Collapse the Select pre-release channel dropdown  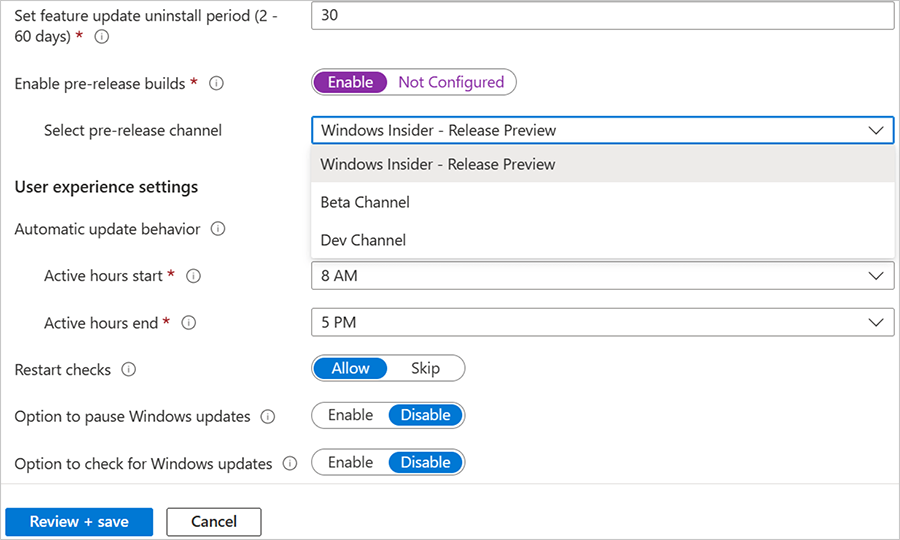point(876,130)
